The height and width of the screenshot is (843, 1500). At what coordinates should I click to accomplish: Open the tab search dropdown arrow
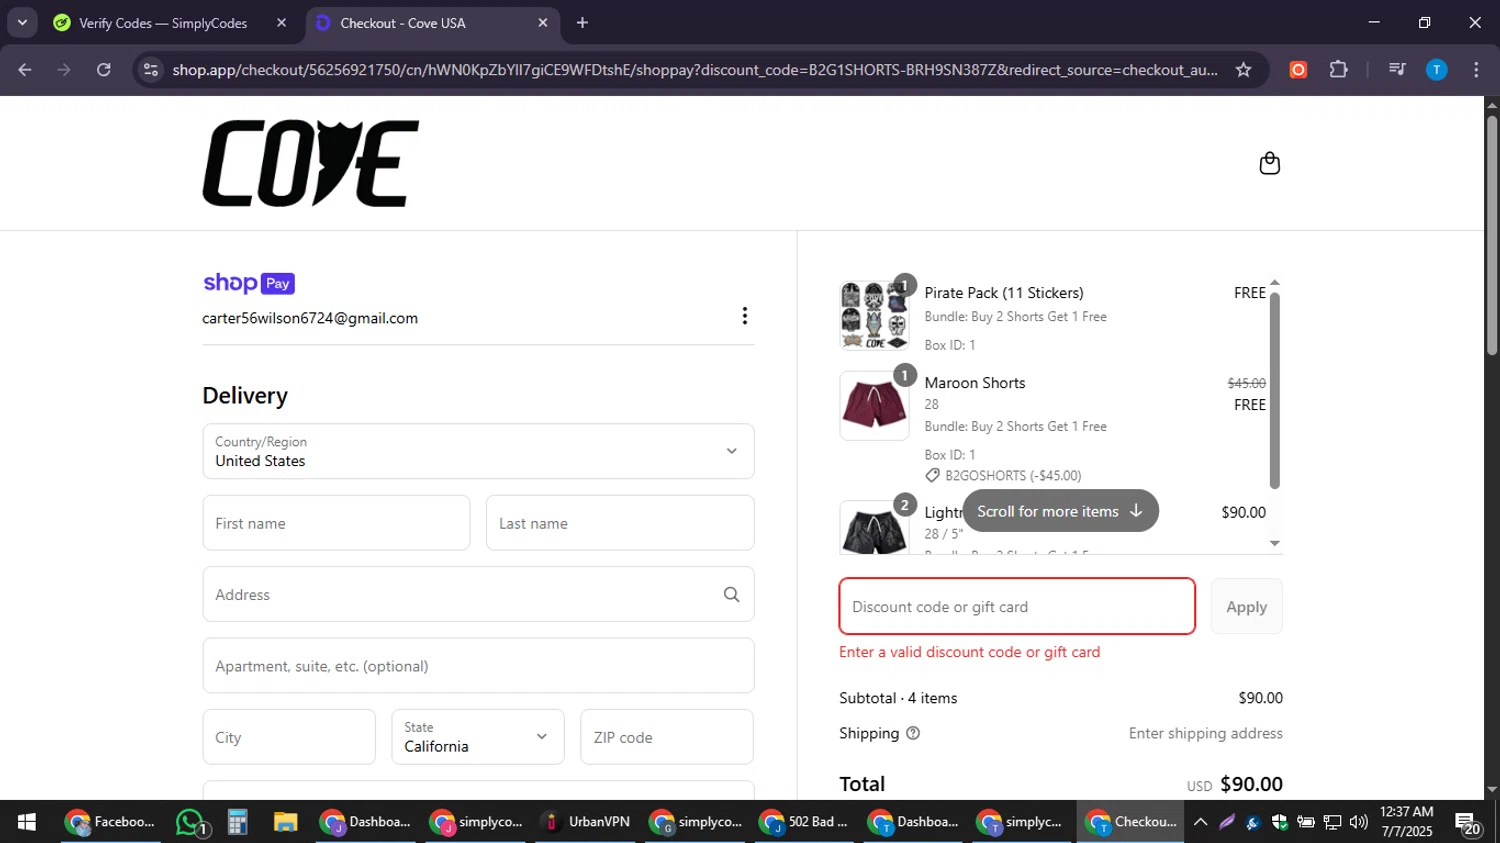point(22,22)
